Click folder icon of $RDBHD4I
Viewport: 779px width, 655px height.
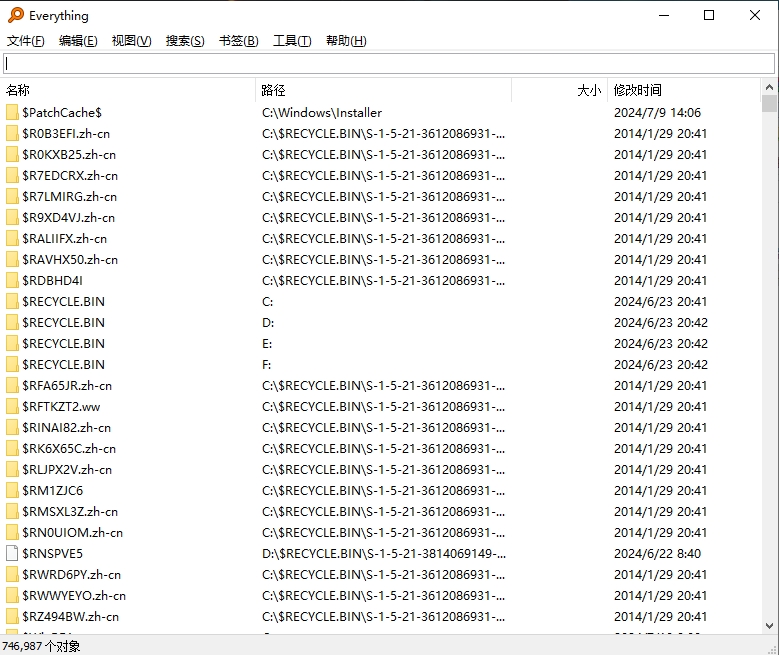(x=12, y=280)
